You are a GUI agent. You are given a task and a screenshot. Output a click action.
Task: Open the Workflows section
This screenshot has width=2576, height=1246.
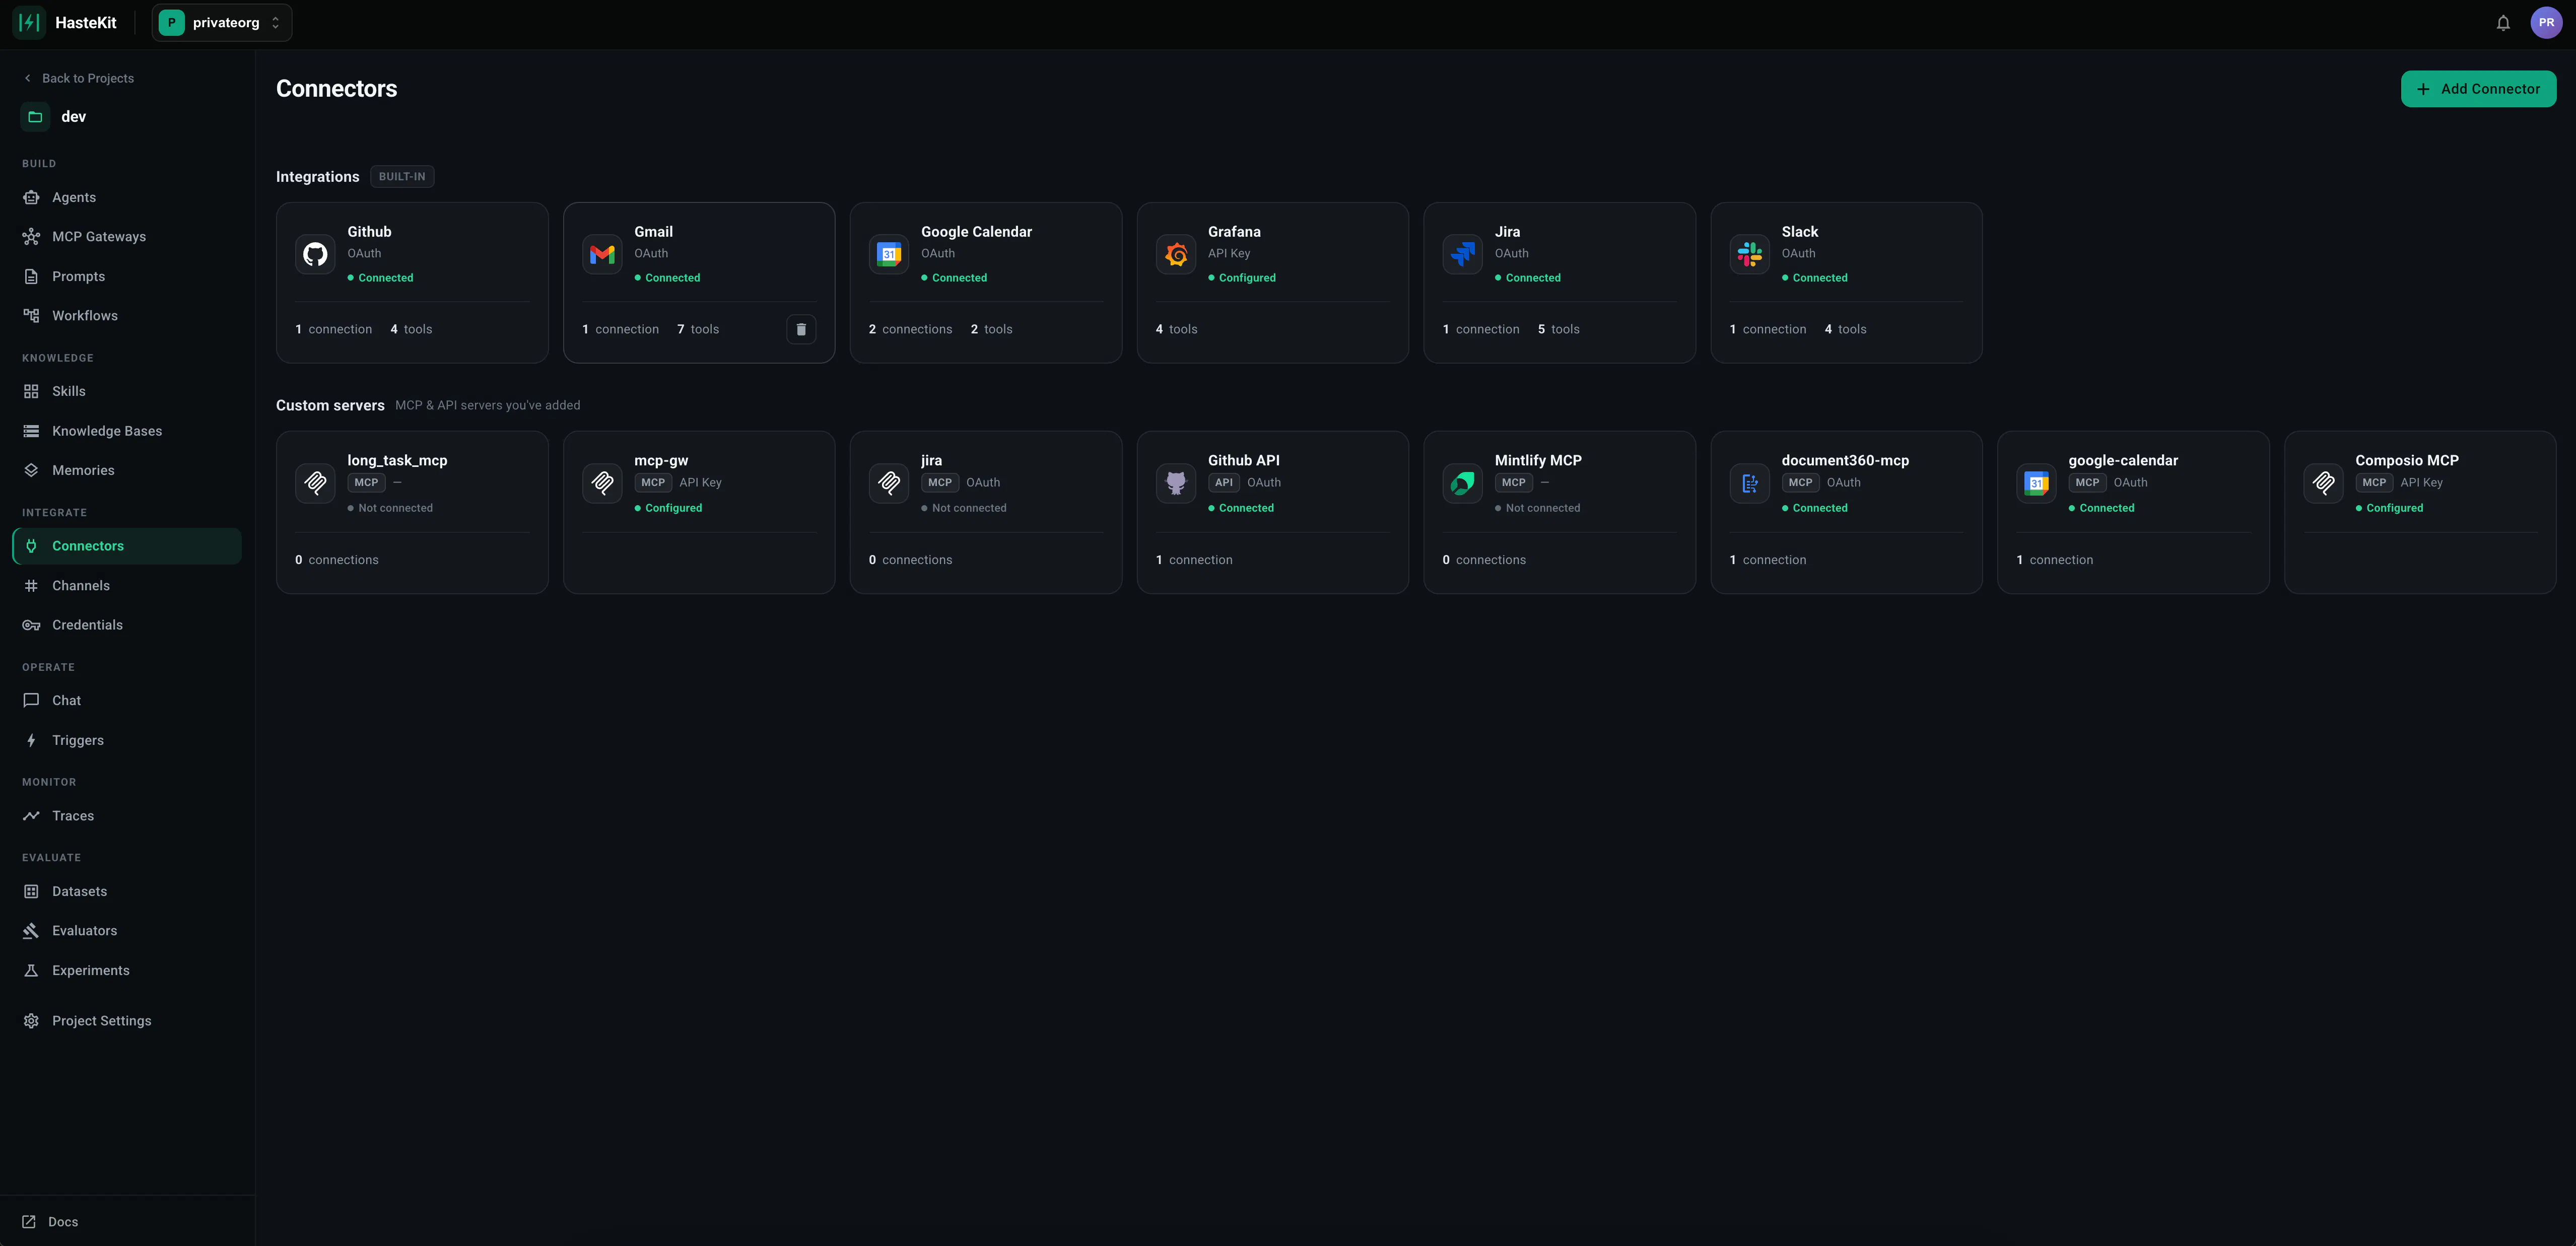(x=127, y=315)
